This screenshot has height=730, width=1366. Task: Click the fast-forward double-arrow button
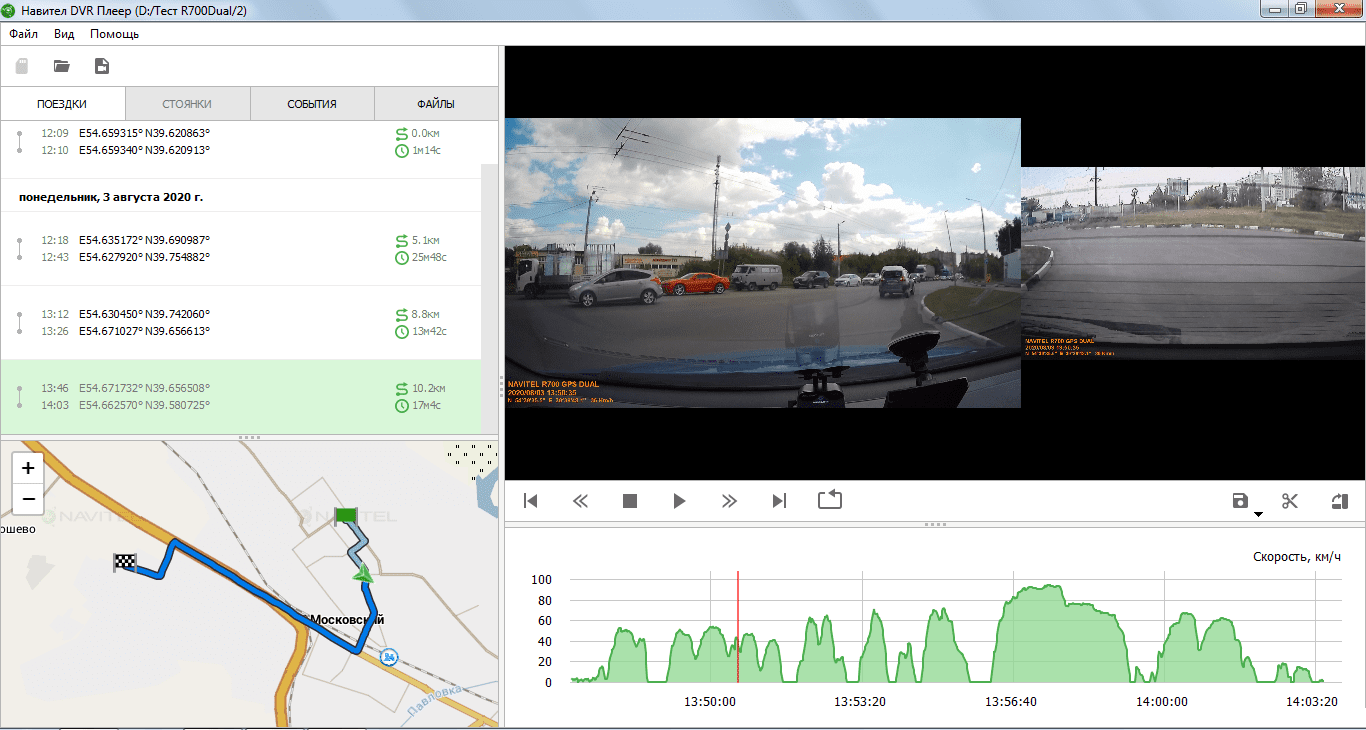[729, 501]
